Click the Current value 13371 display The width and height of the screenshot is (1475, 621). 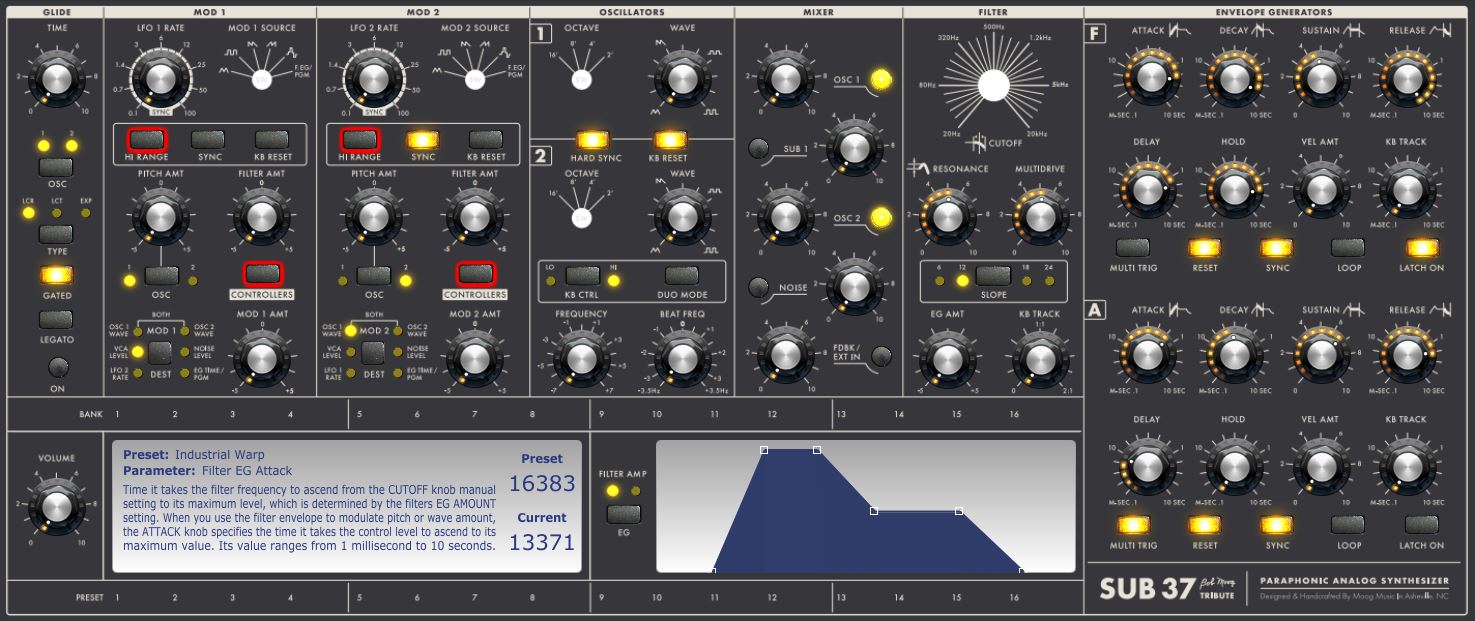[542, 543]
